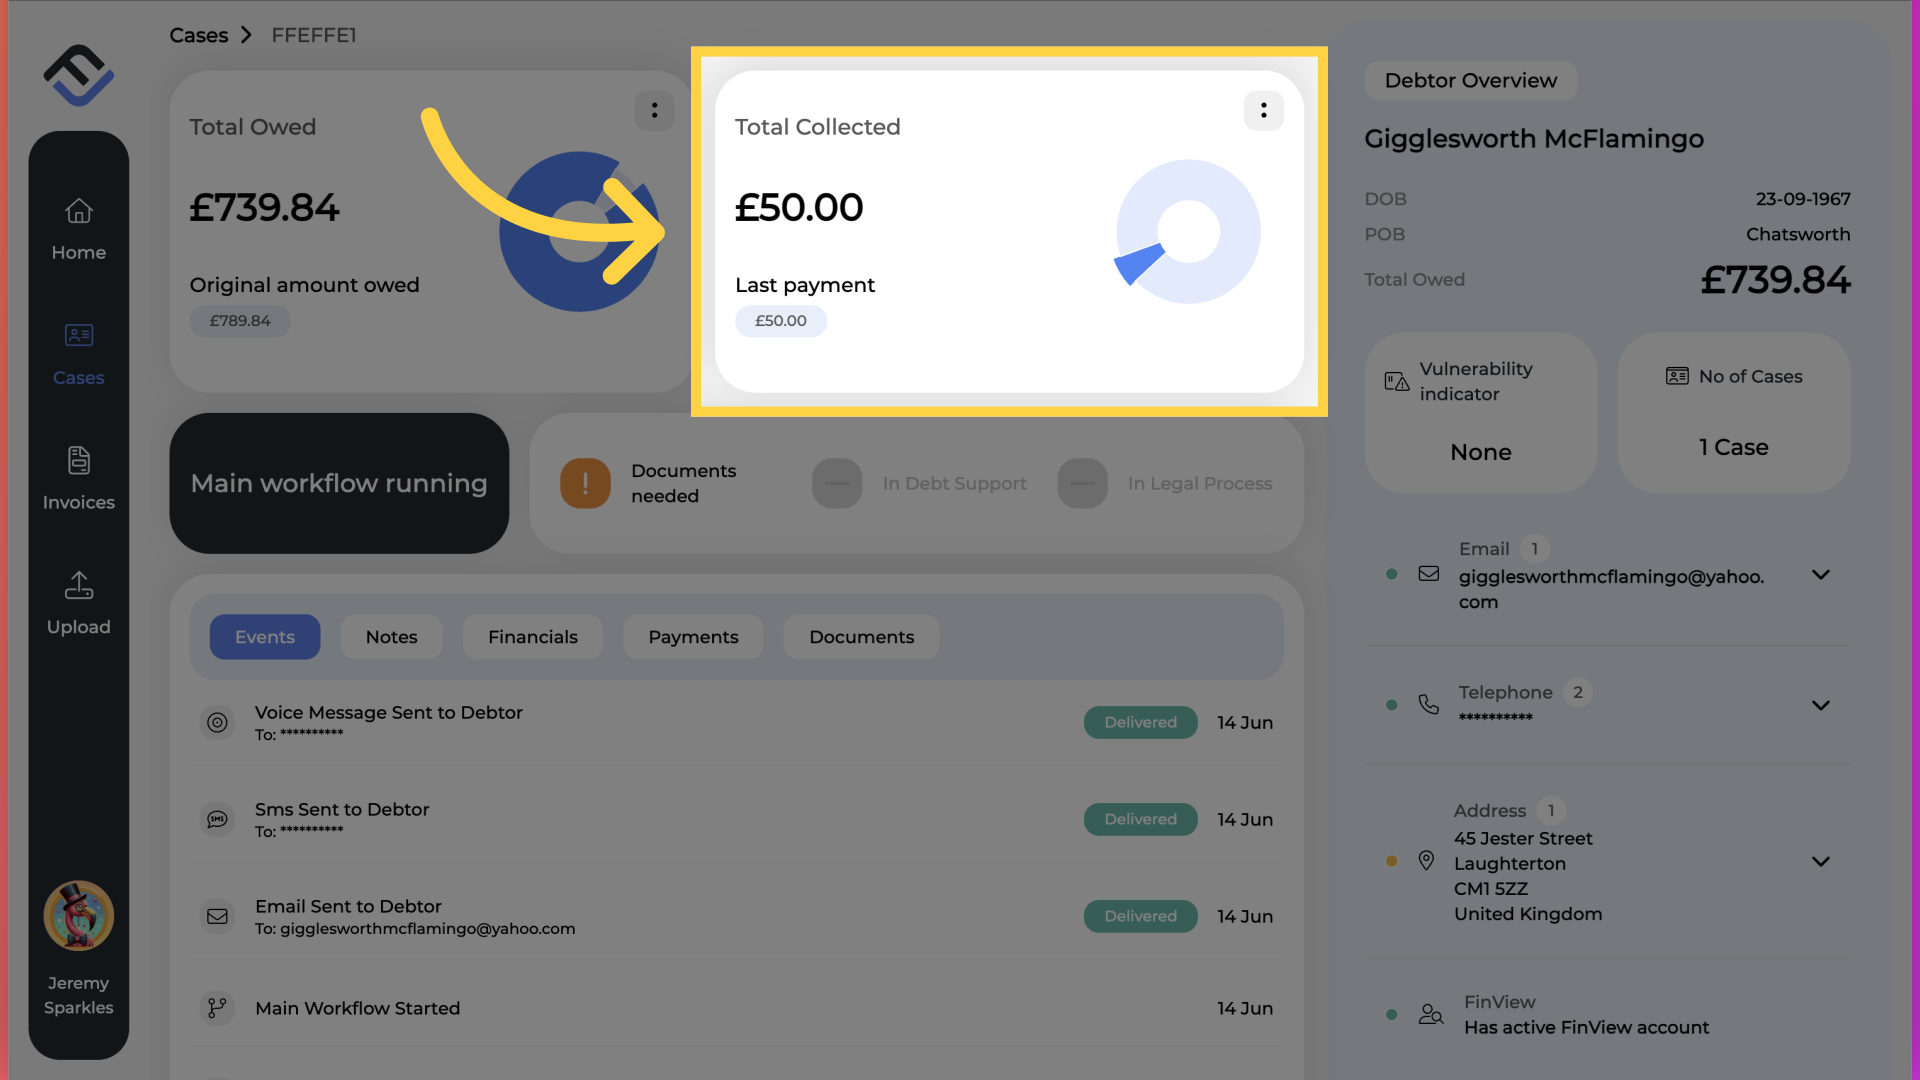The image size is (1920, 1080).
Task: Click the Total Collected card overflow menu icon
Action: 1263,111
